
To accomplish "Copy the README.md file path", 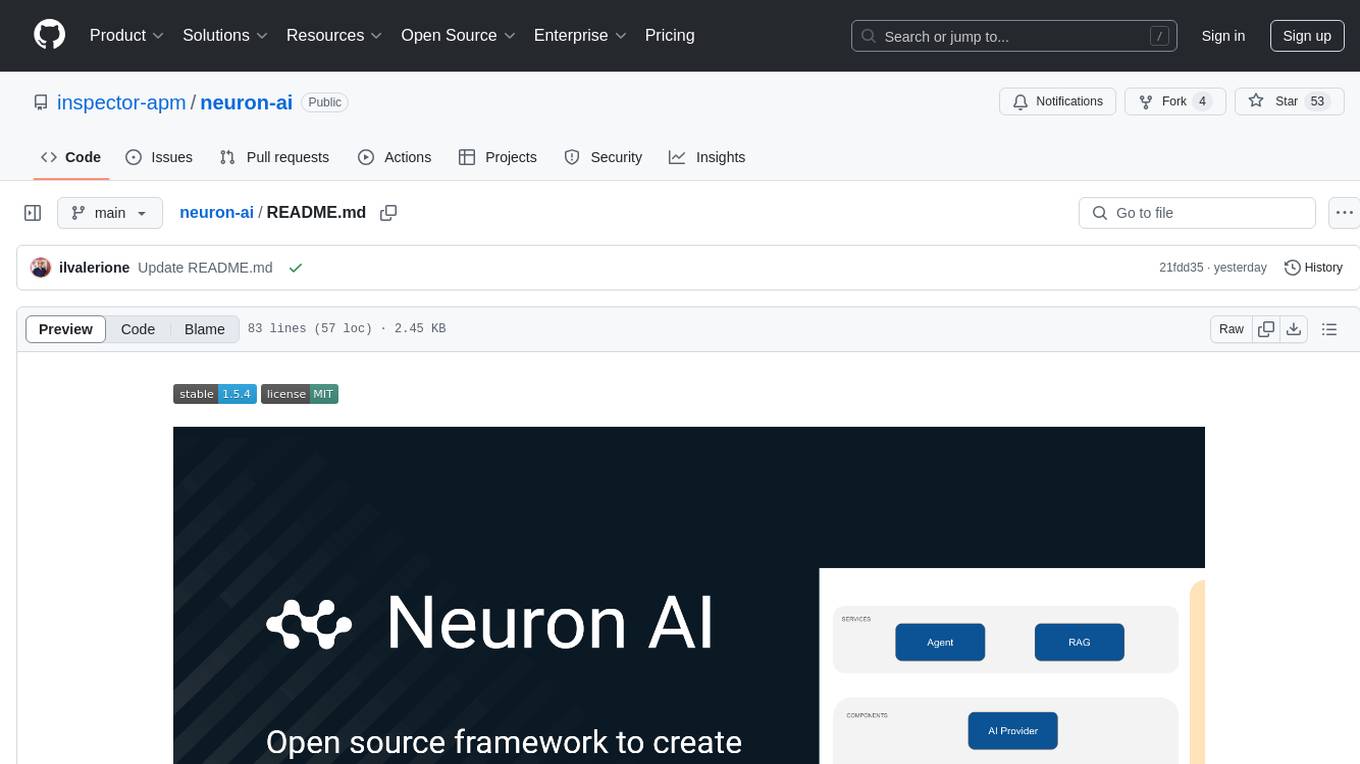I will click(389, 213).
